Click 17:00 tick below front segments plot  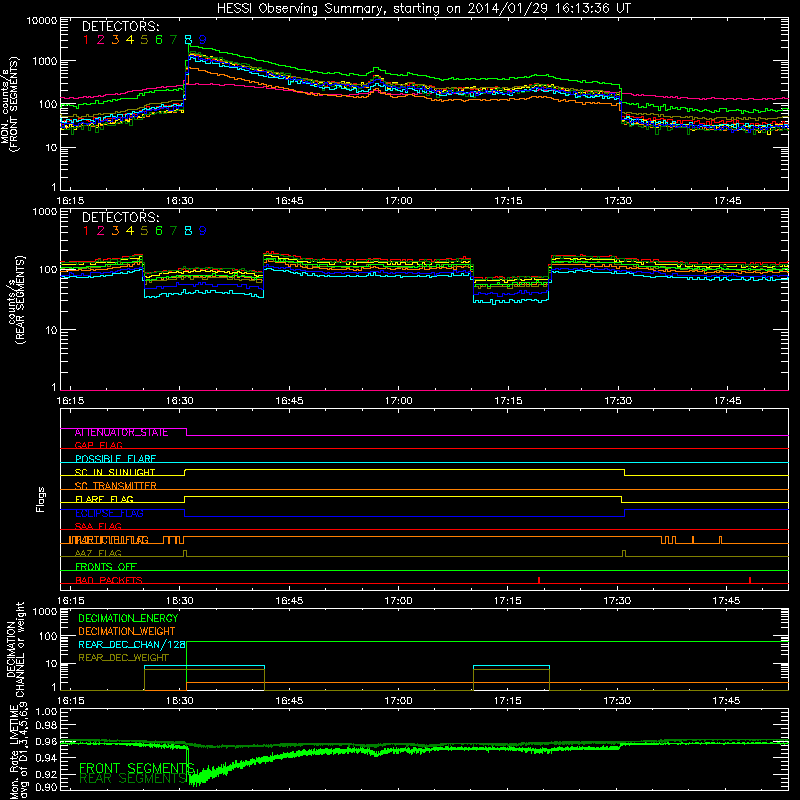pyautogui.click(x=398, y=201)
